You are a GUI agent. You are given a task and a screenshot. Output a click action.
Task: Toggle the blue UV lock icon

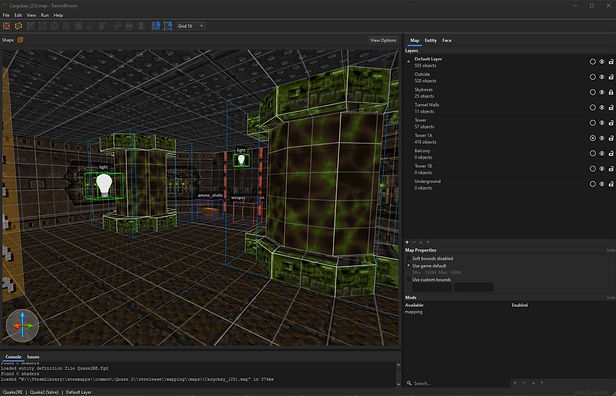[x=168, y=26]
